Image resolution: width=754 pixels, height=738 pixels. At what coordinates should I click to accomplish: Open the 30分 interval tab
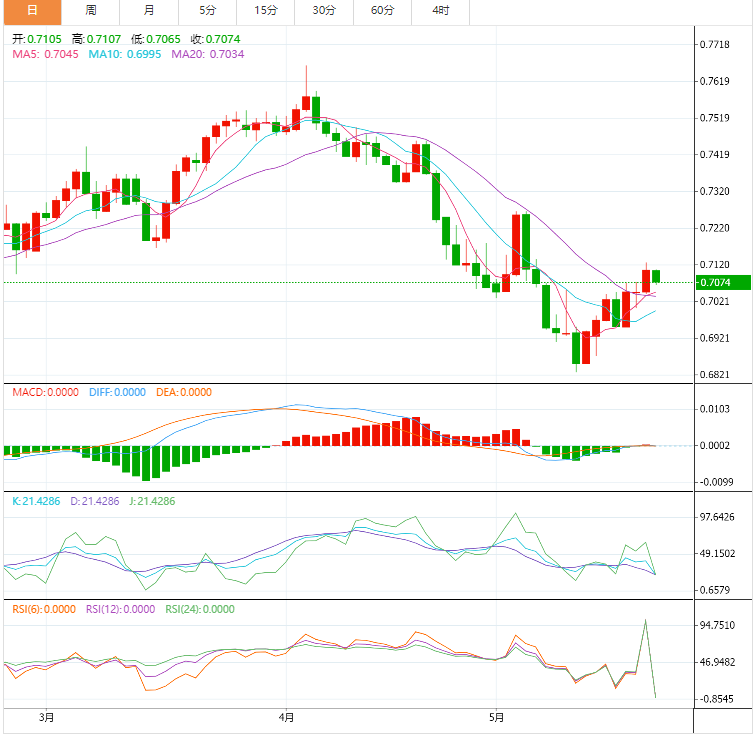tap(324, 11)
